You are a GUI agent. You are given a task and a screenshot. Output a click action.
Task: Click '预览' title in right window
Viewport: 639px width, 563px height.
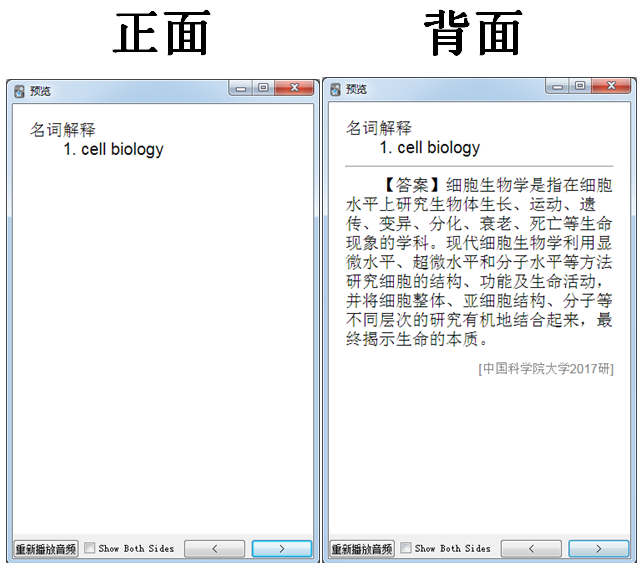point(356,90)
